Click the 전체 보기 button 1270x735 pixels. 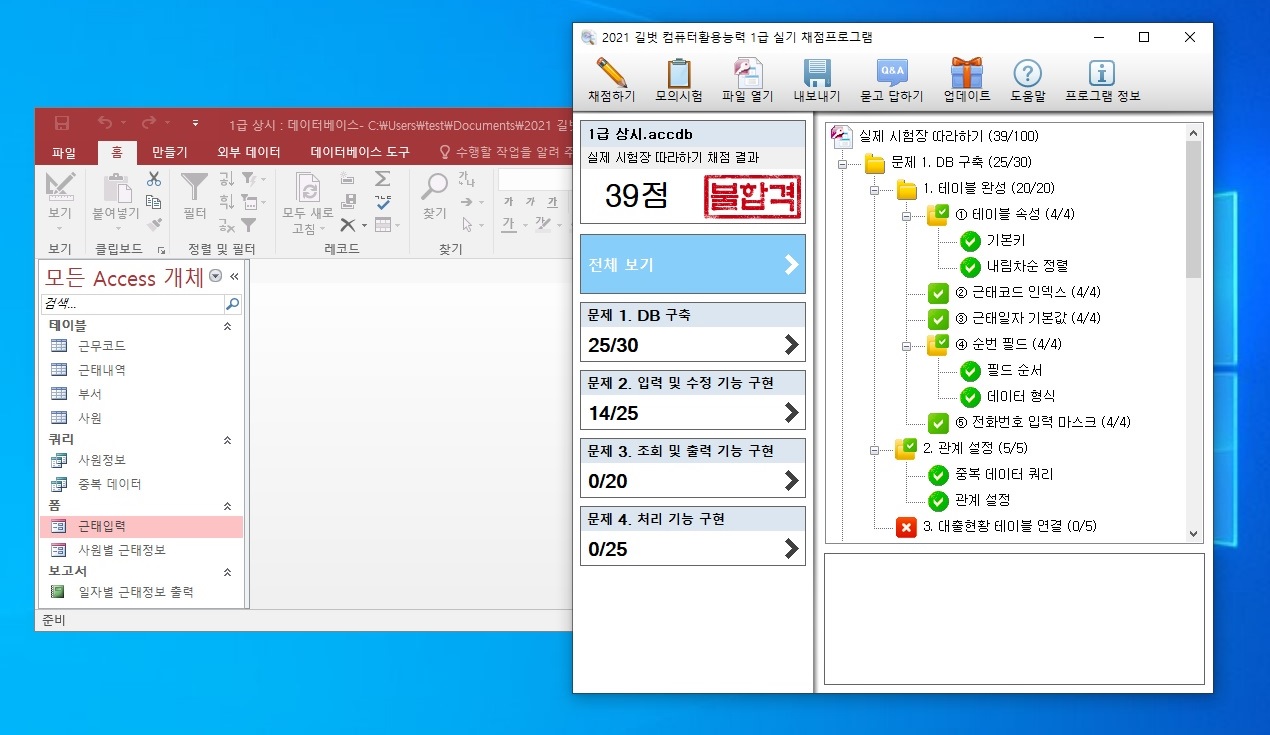pos(692,264)
